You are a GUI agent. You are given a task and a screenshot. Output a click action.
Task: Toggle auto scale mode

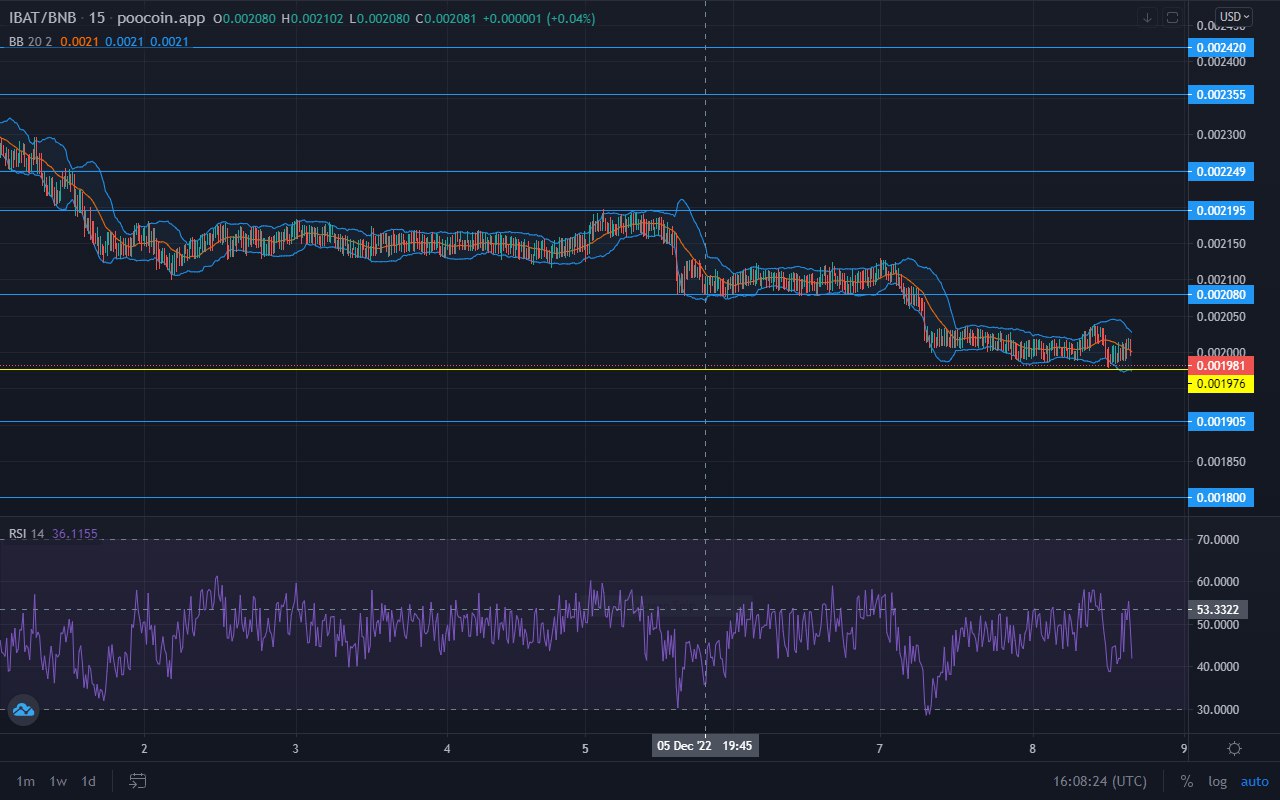coord(1254,781)
